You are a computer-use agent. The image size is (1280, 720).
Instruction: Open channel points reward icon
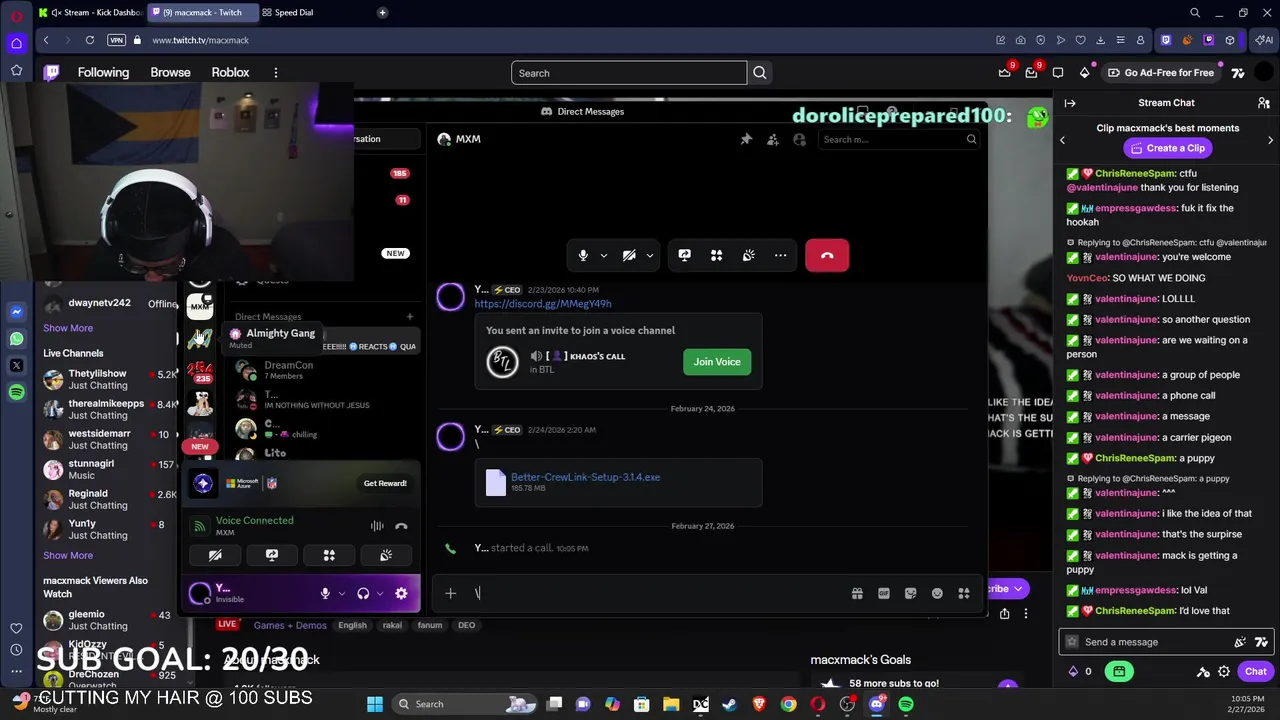(x=1119, y=671)
